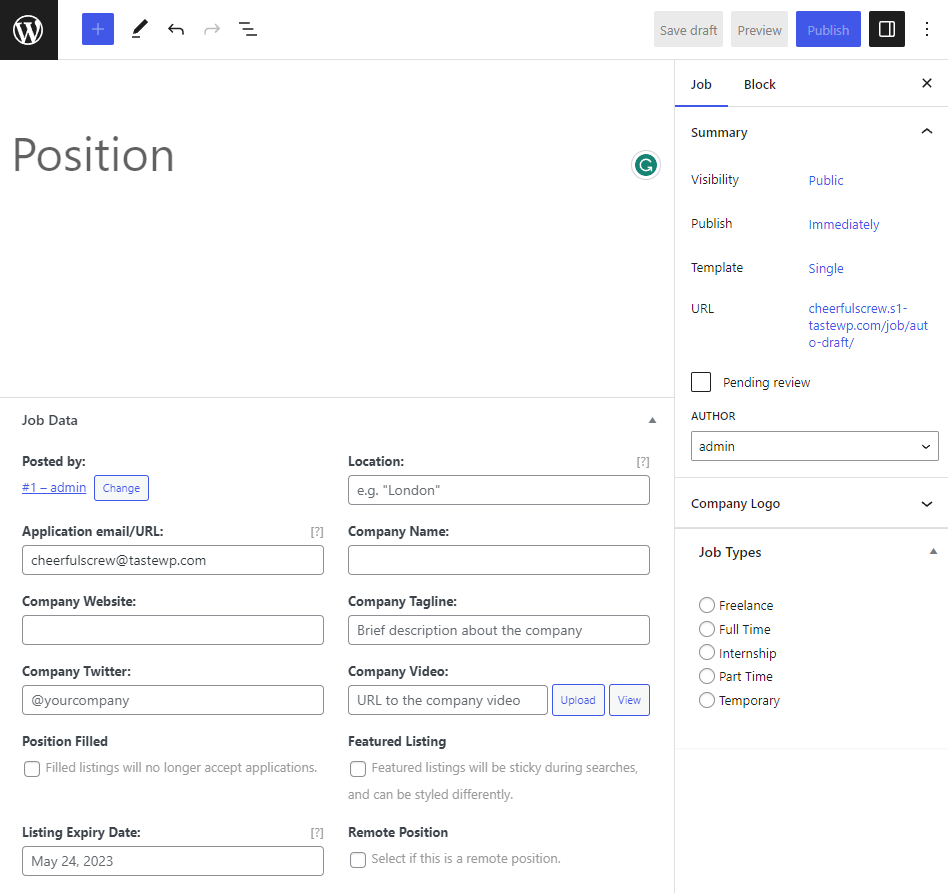This screenshot has width=948, height=893.
Task: Click the Change posted-by button
Action: [x=121, y=488]
